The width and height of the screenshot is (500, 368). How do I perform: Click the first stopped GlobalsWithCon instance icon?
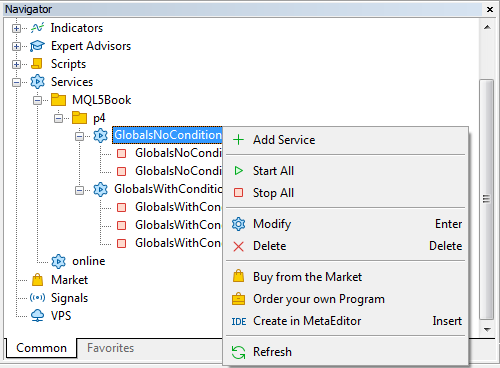(122, 207)
